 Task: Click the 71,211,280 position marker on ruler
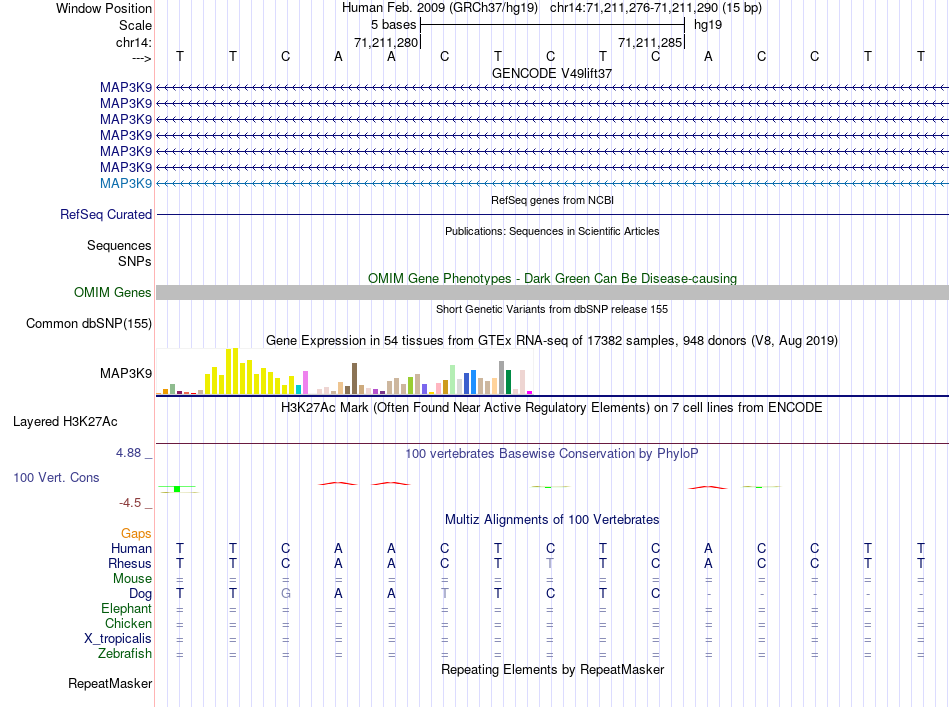coord(387,42)
